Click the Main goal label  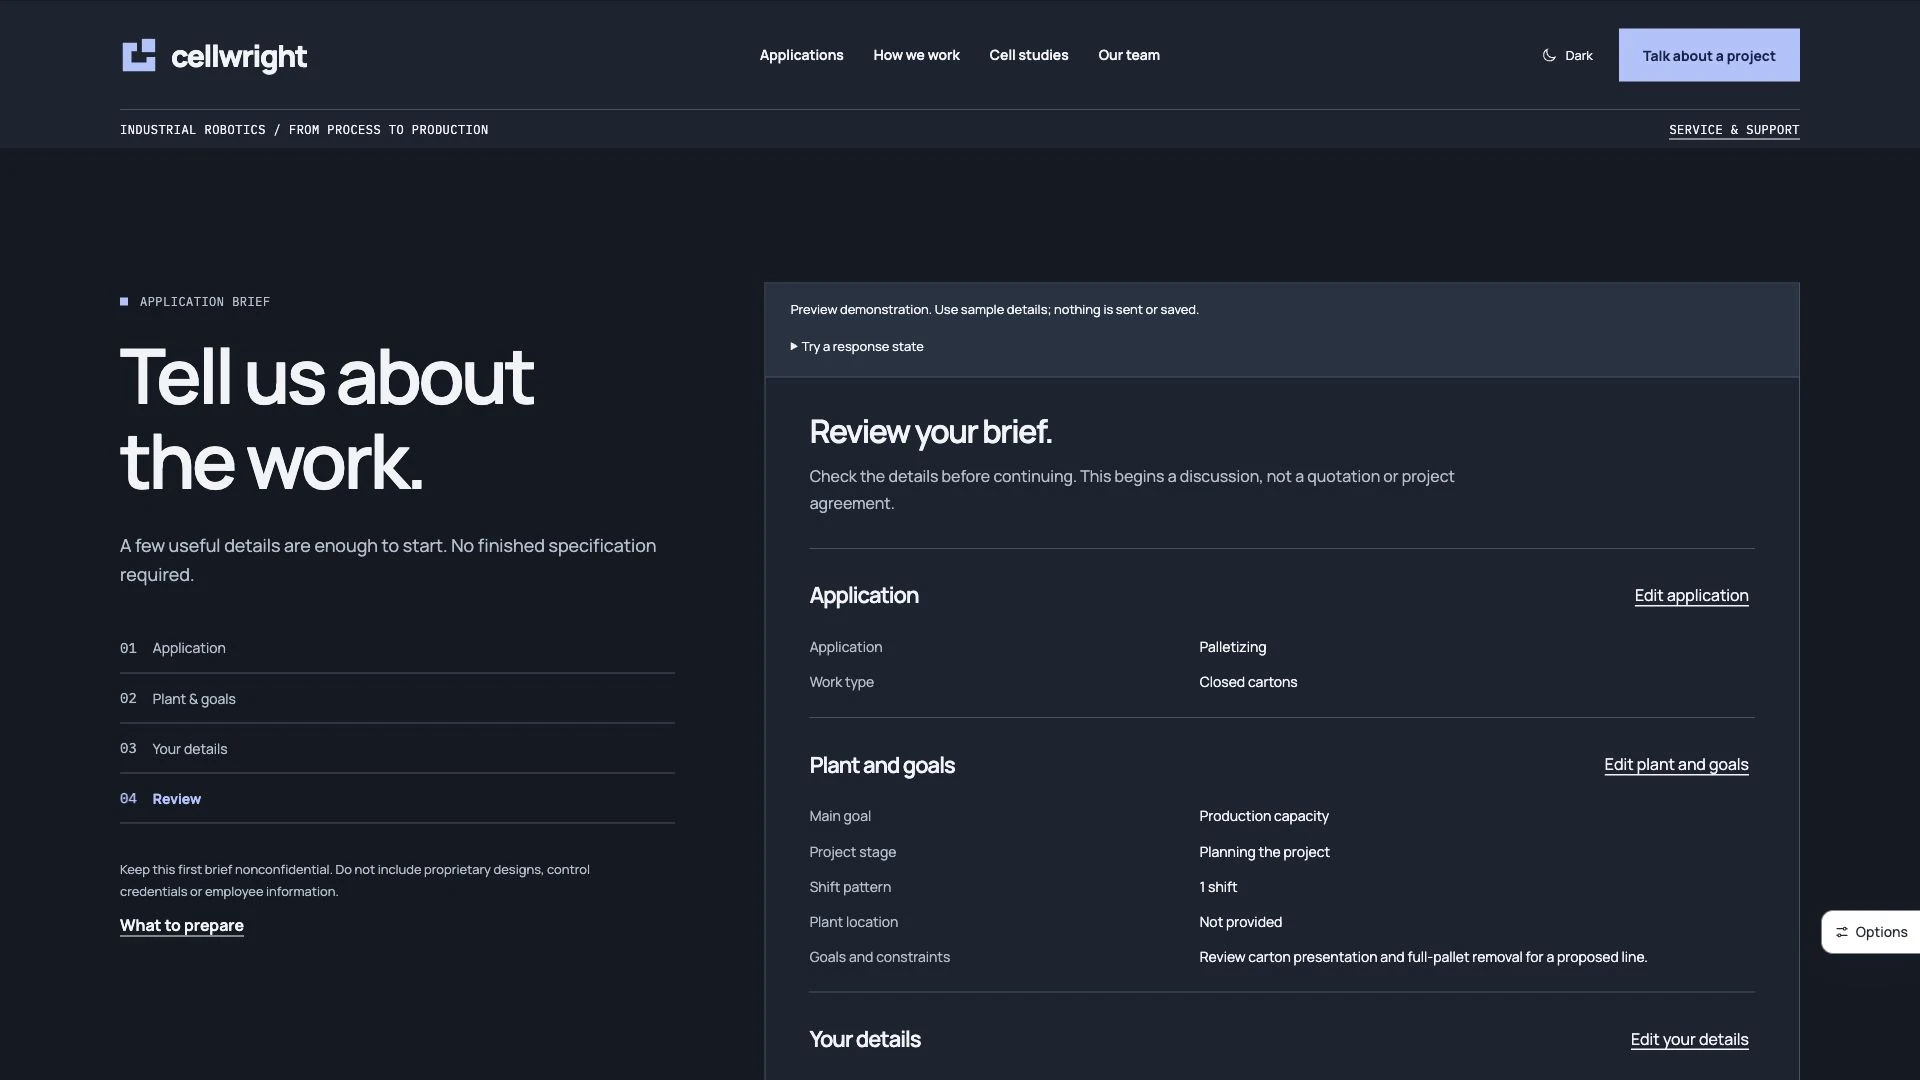pyautogui.click(x=840, y=817)
